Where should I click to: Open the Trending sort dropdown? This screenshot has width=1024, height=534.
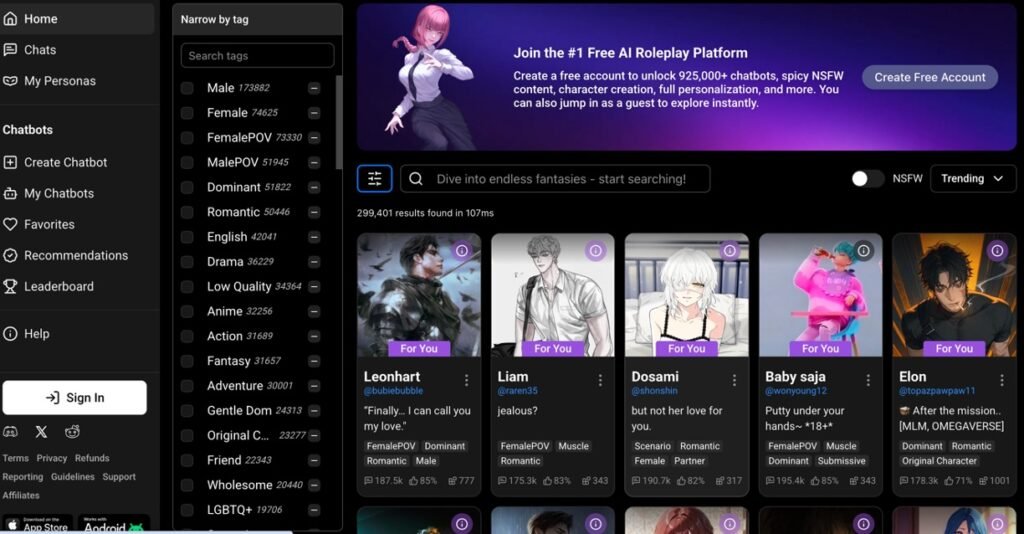click(x=972, y=179)
